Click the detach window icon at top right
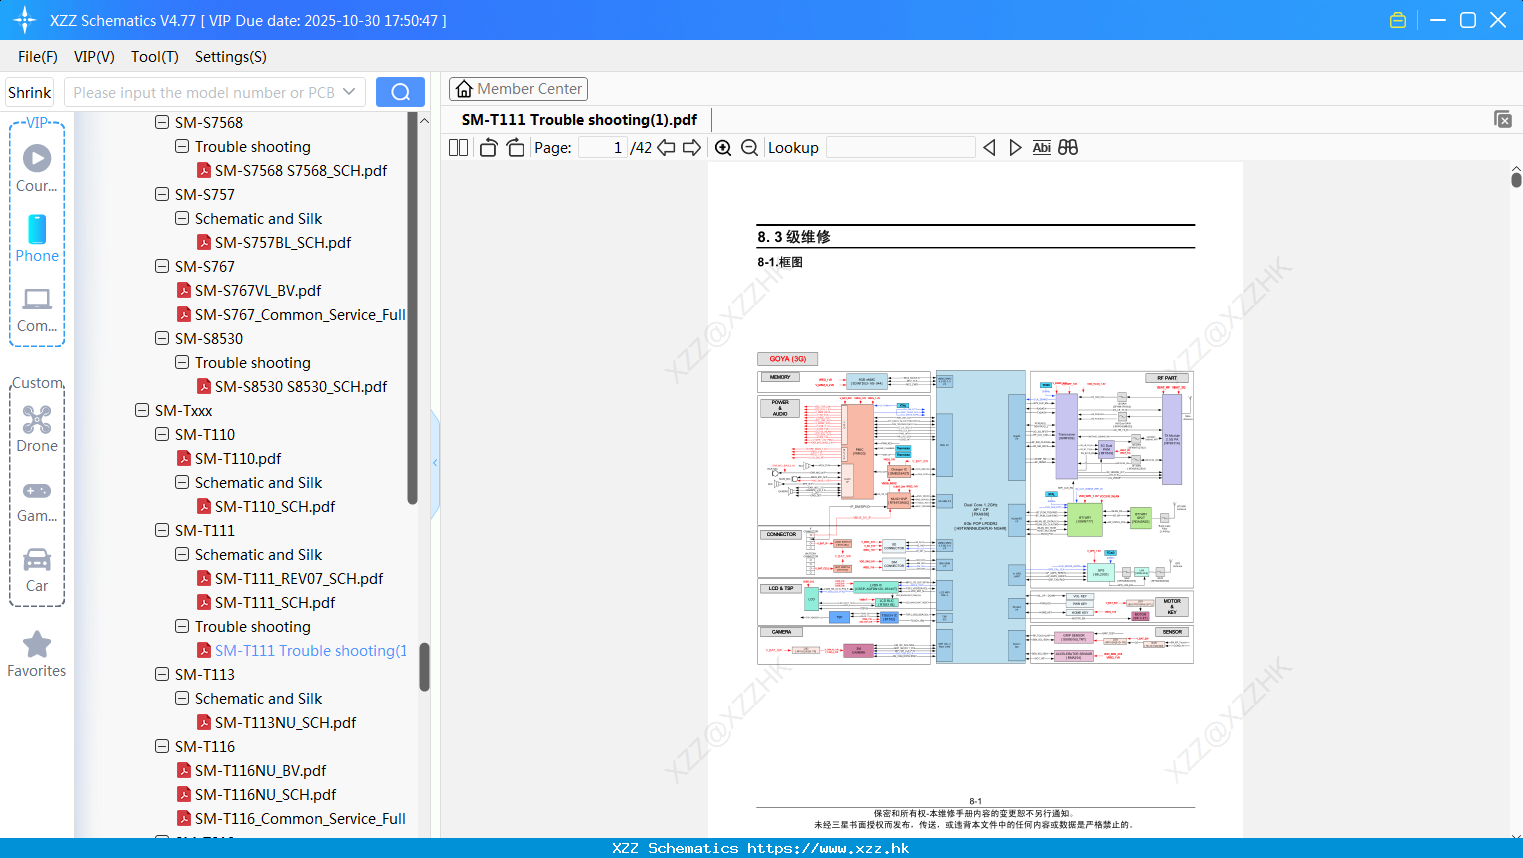The image size is (1523, 858). point(1502,119)
